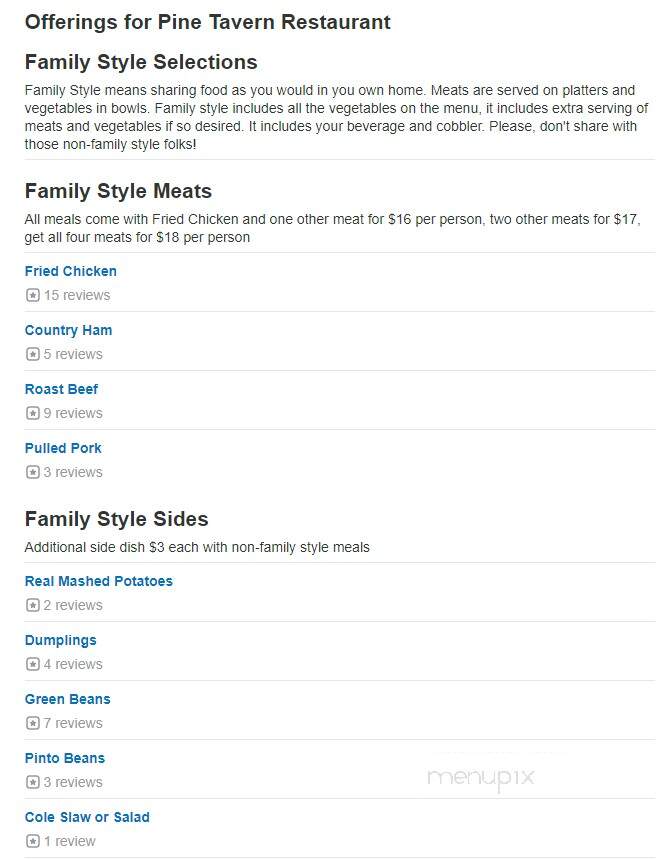Click the star icon under Pulled Pork
This screenshot has width=660, height=860.
point(33,472)
